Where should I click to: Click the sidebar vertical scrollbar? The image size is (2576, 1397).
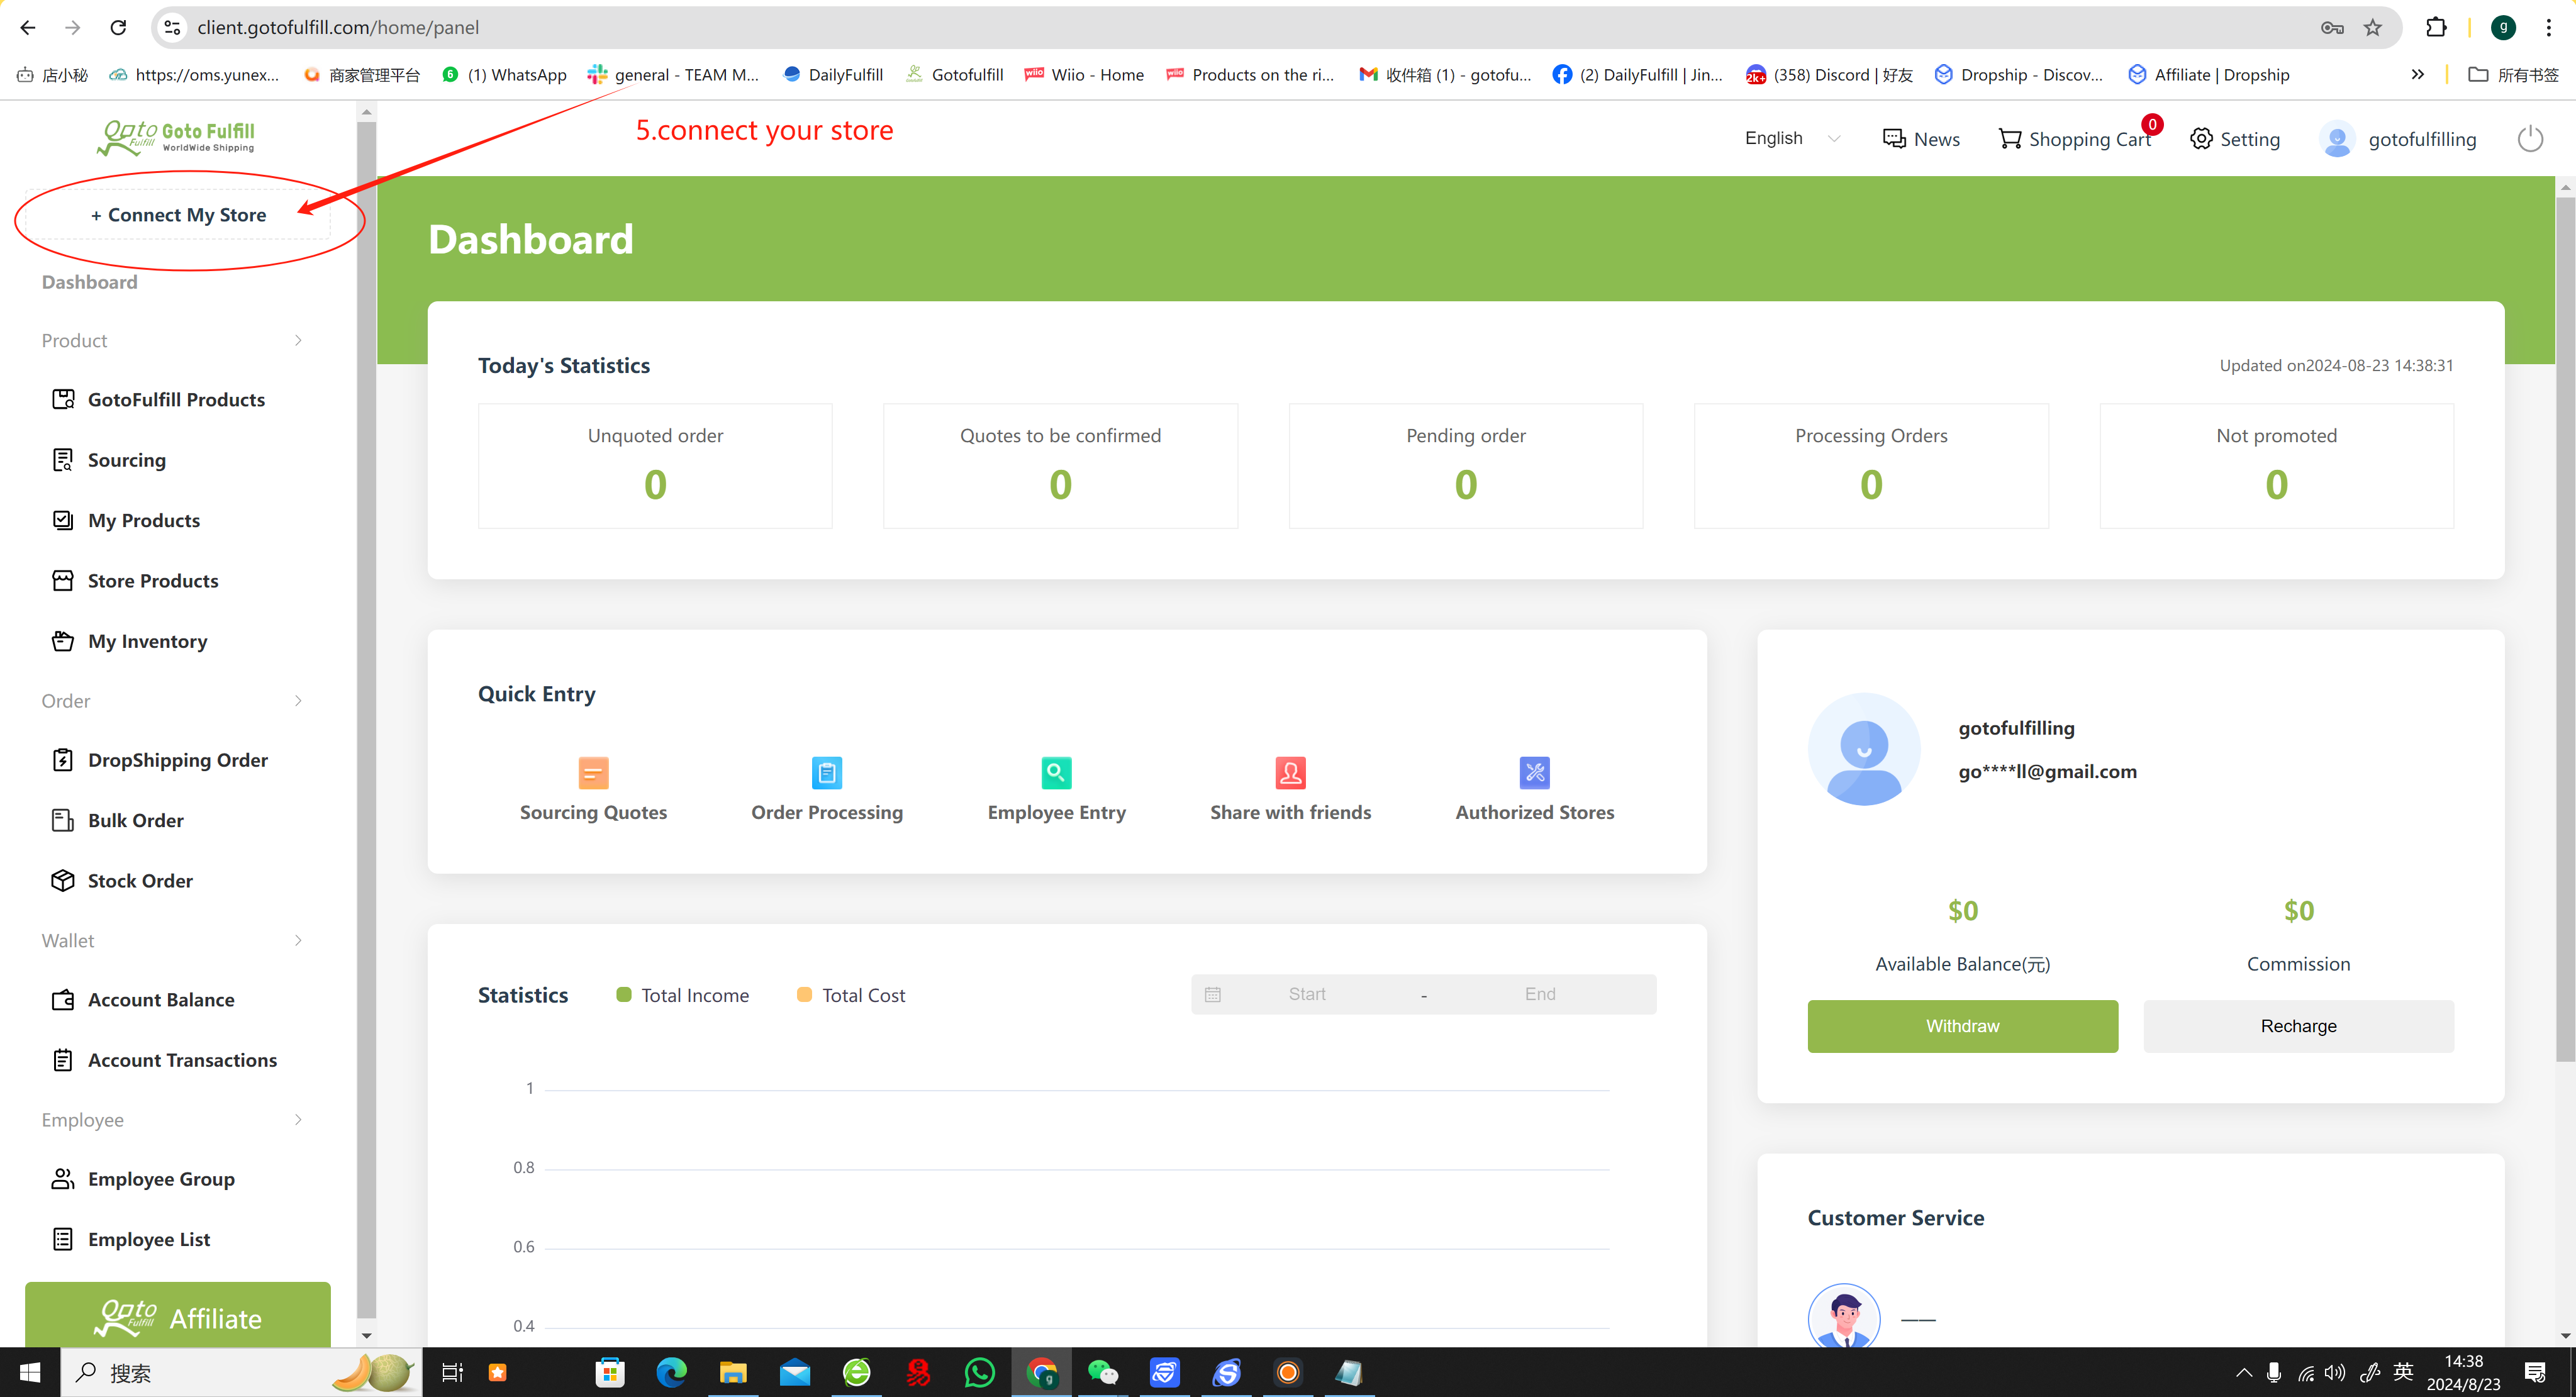(366, 720)
